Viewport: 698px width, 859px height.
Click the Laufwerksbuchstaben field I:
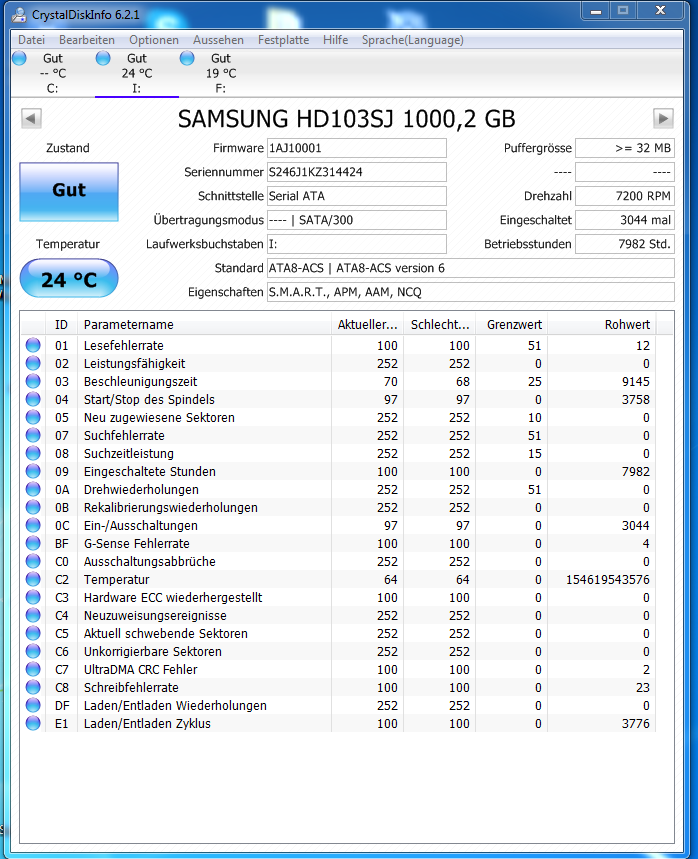[357, 244]
